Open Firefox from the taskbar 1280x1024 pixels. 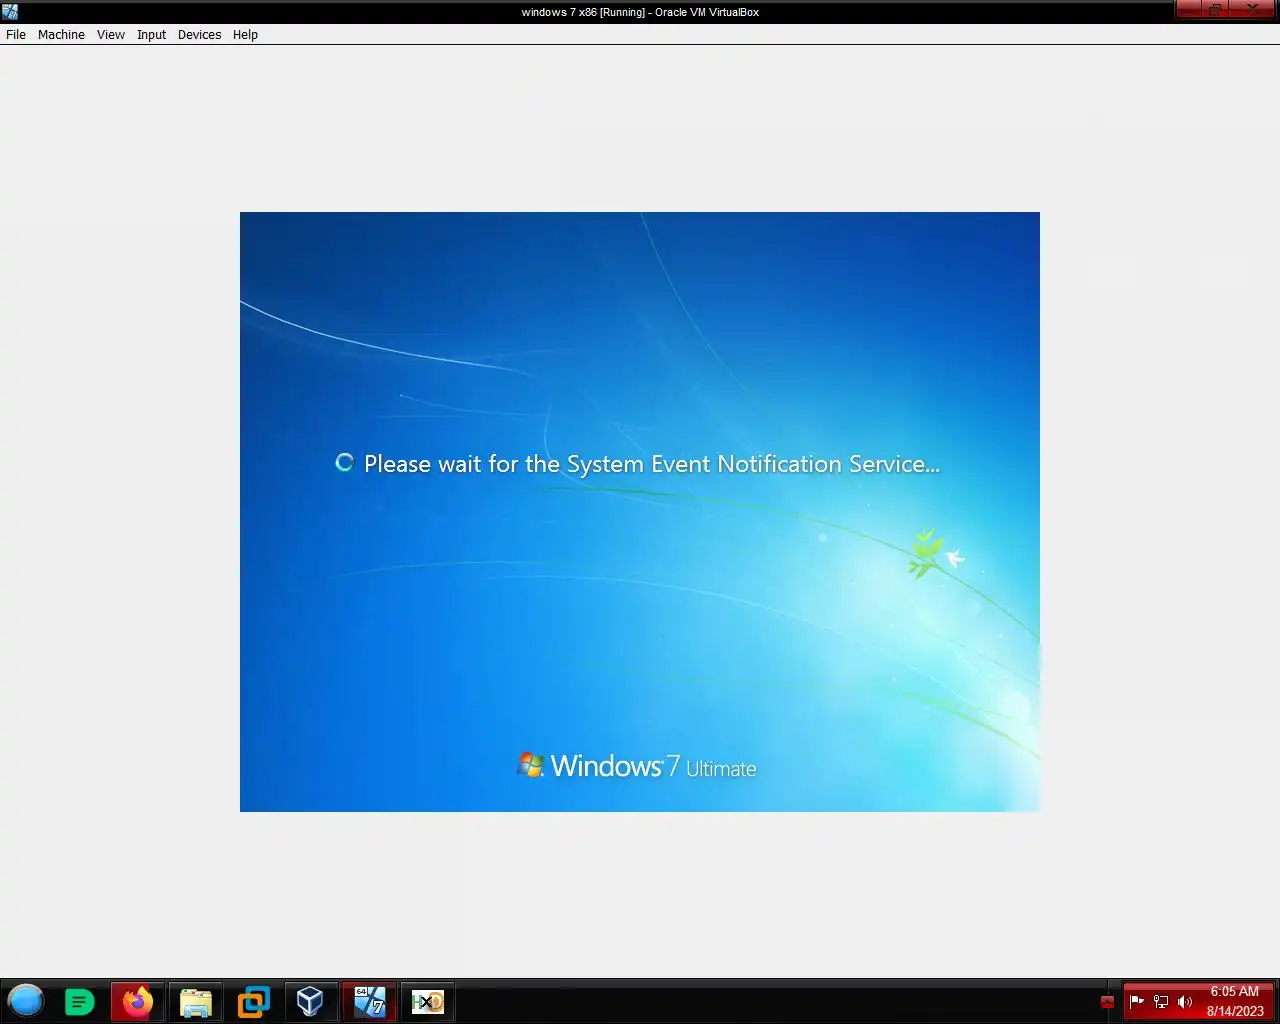(x=137, y=1001)
